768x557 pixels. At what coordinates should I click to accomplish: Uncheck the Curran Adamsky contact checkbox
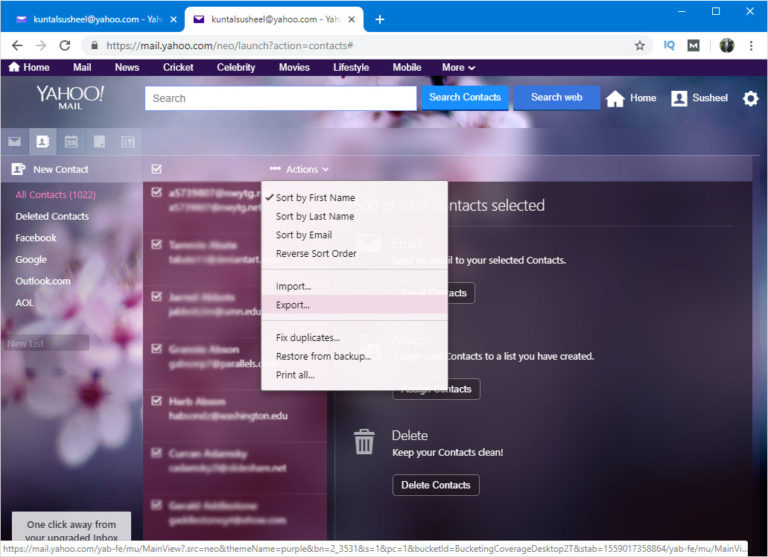[x=156, y=453]
